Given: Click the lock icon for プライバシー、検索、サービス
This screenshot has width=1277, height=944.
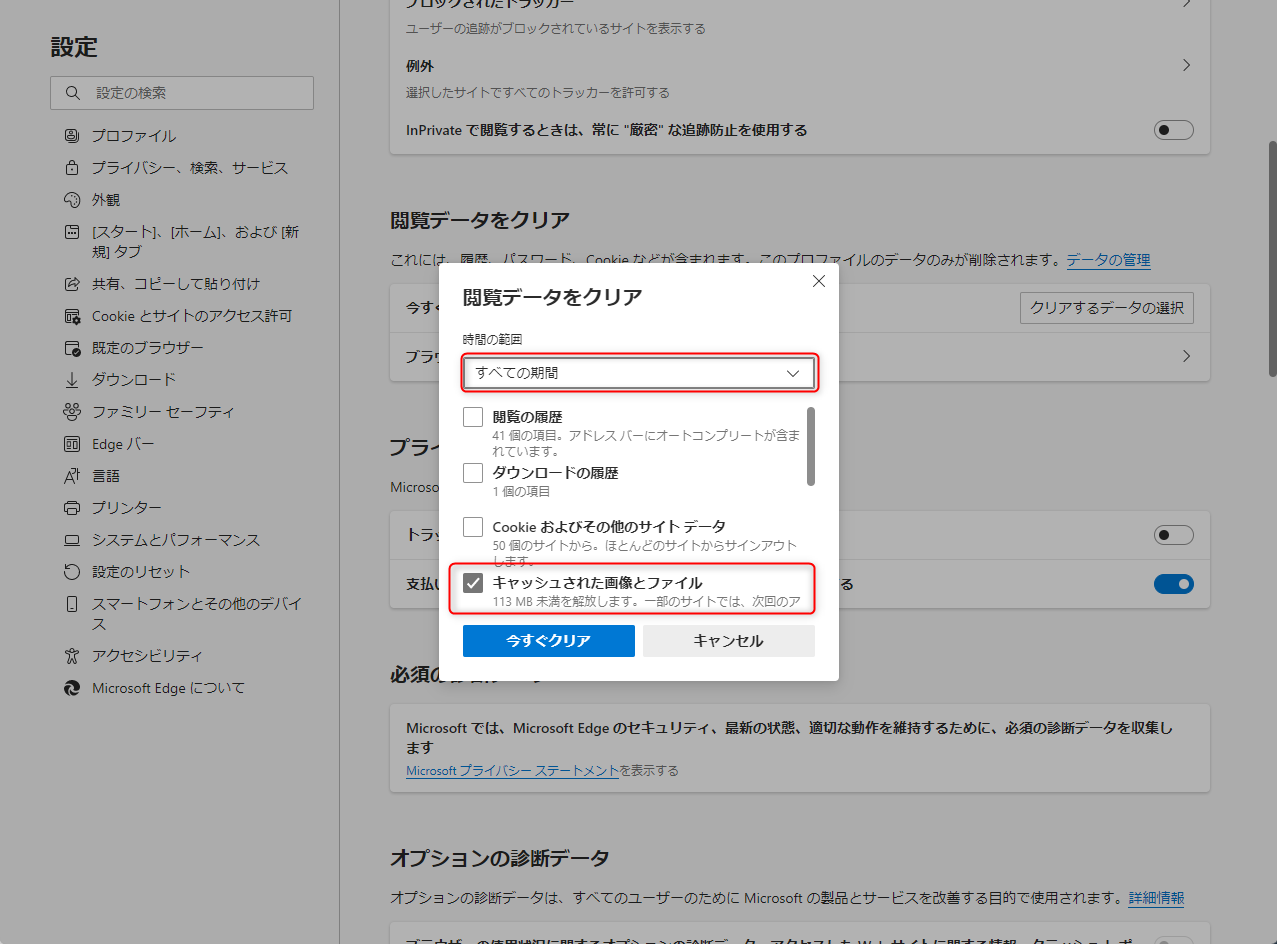Looking at the screenshot, I should (71, 168).
